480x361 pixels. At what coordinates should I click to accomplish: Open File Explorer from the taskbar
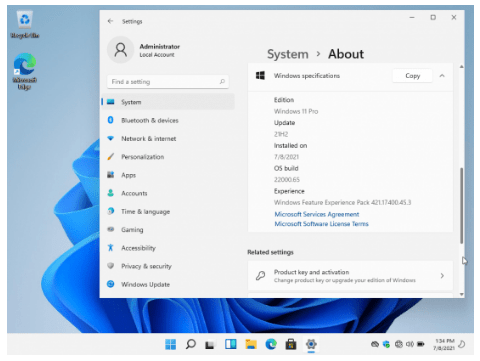251,344
